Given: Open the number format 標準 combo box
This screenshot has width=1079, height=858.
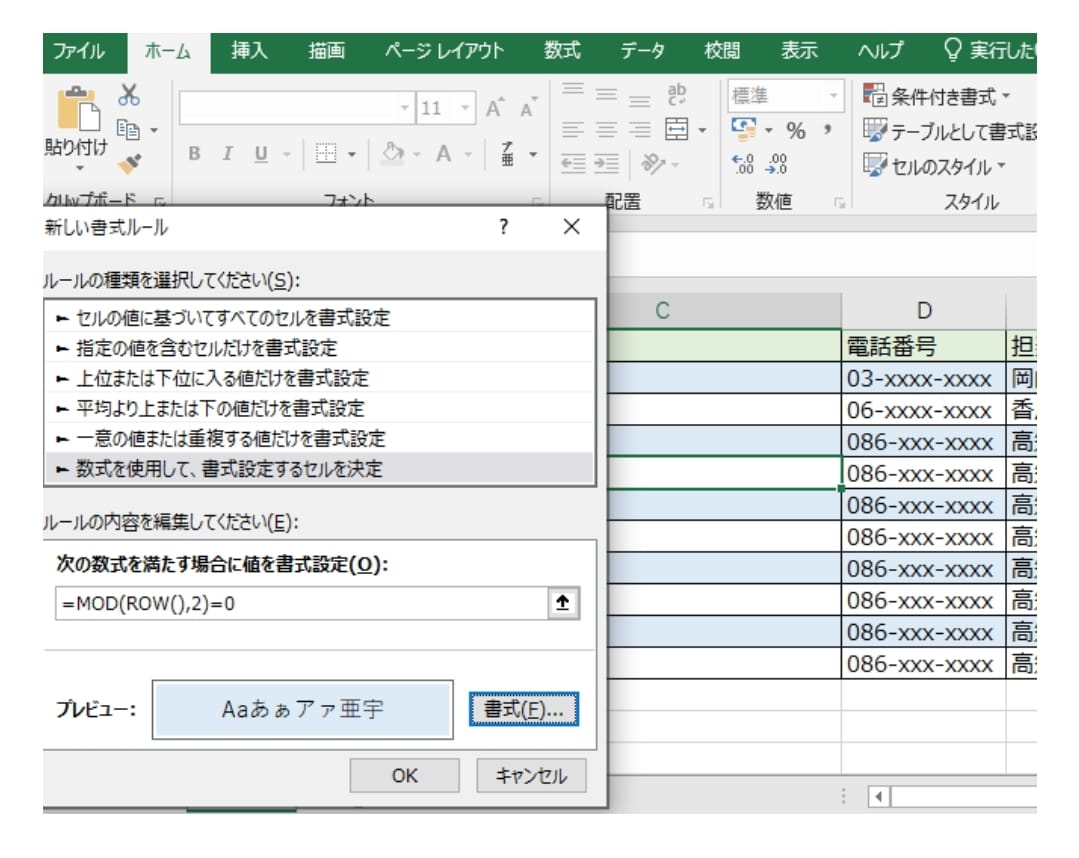Looking at the screenshot, I should tap(785, 97).
